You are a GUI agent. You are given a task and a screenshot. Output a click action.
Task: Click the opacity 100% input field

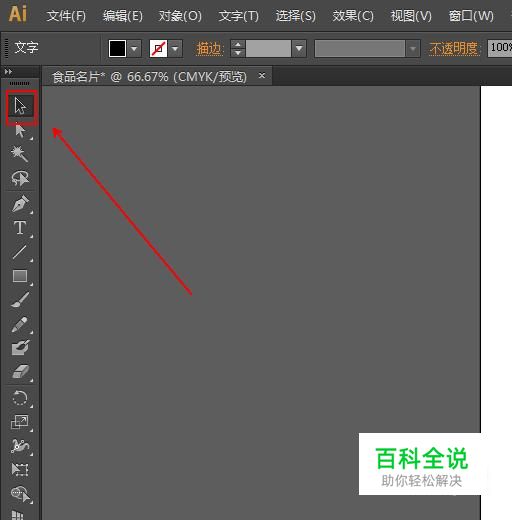[500, 48]
